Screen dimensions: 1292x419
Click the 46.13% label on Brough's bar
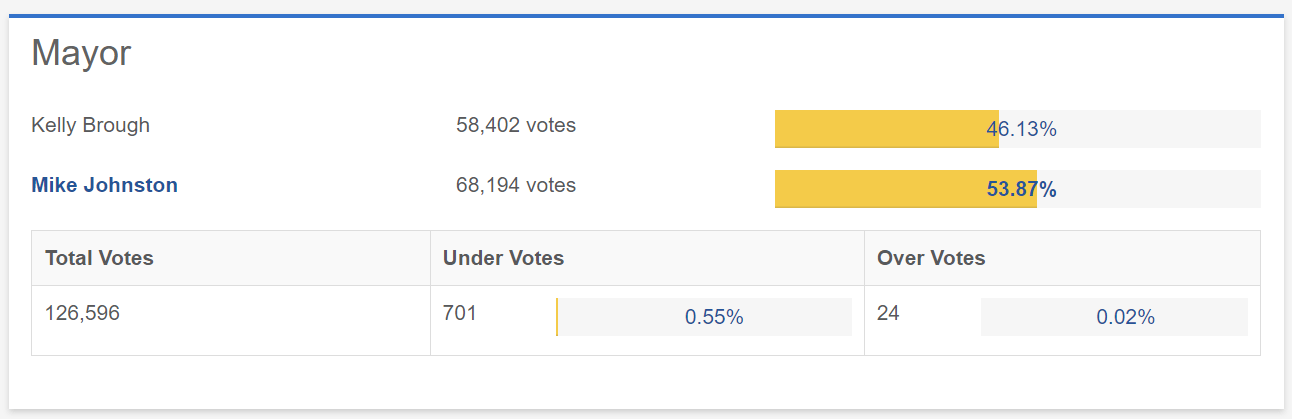(x=1021, y=129)
